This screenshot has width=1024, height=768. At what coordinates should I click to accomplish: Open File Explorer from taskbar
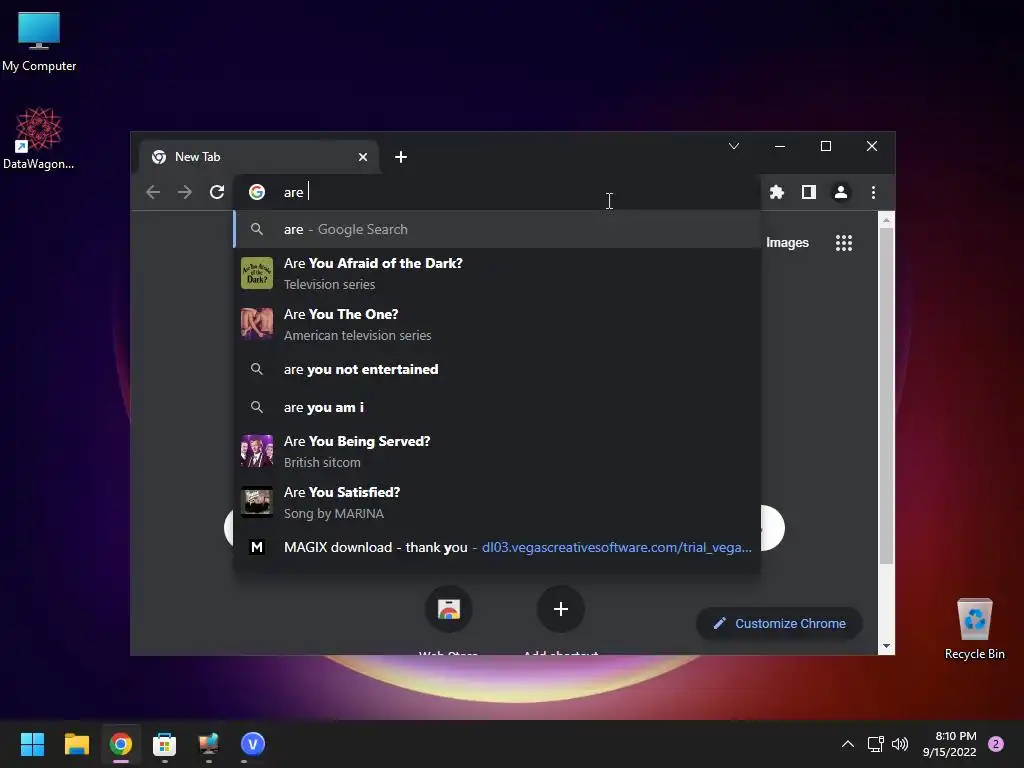(x=76, y=744)
